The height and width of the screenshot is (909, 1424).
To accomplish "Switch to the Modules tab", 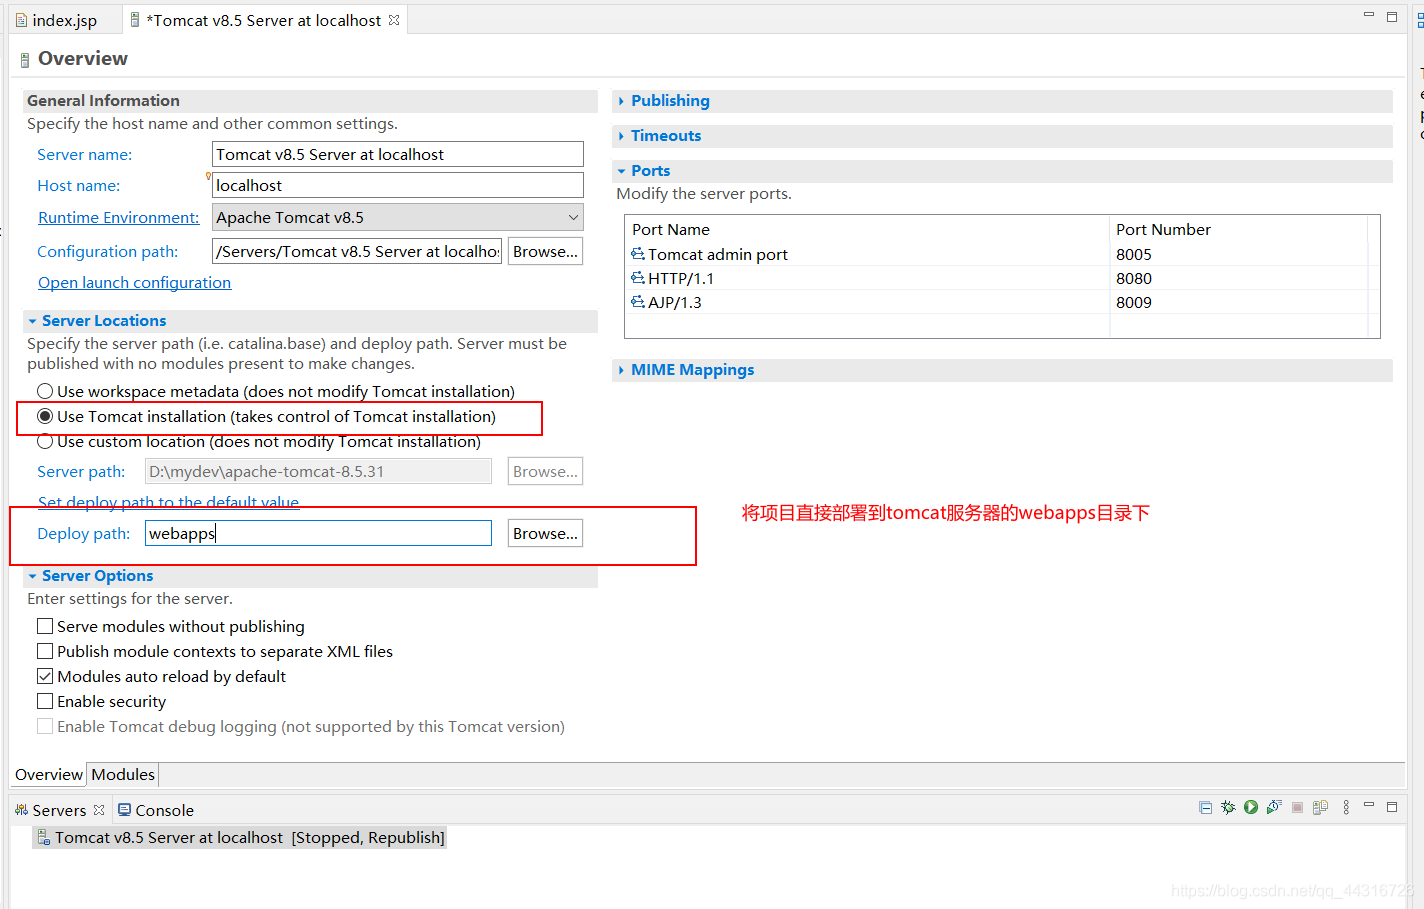I will click(123, 774).
